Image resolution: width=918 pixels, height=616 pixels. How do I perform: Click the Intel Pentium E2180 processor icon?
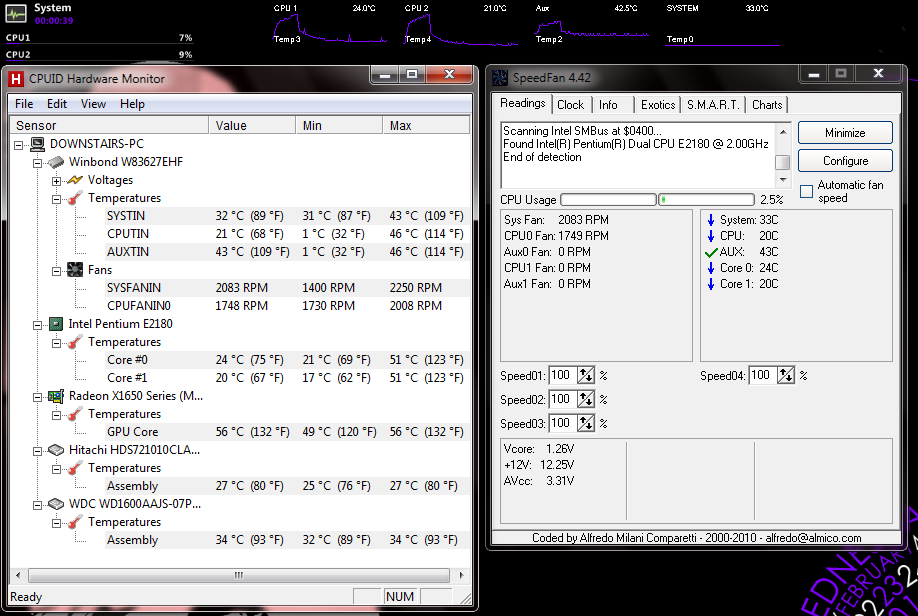(56, 324)
